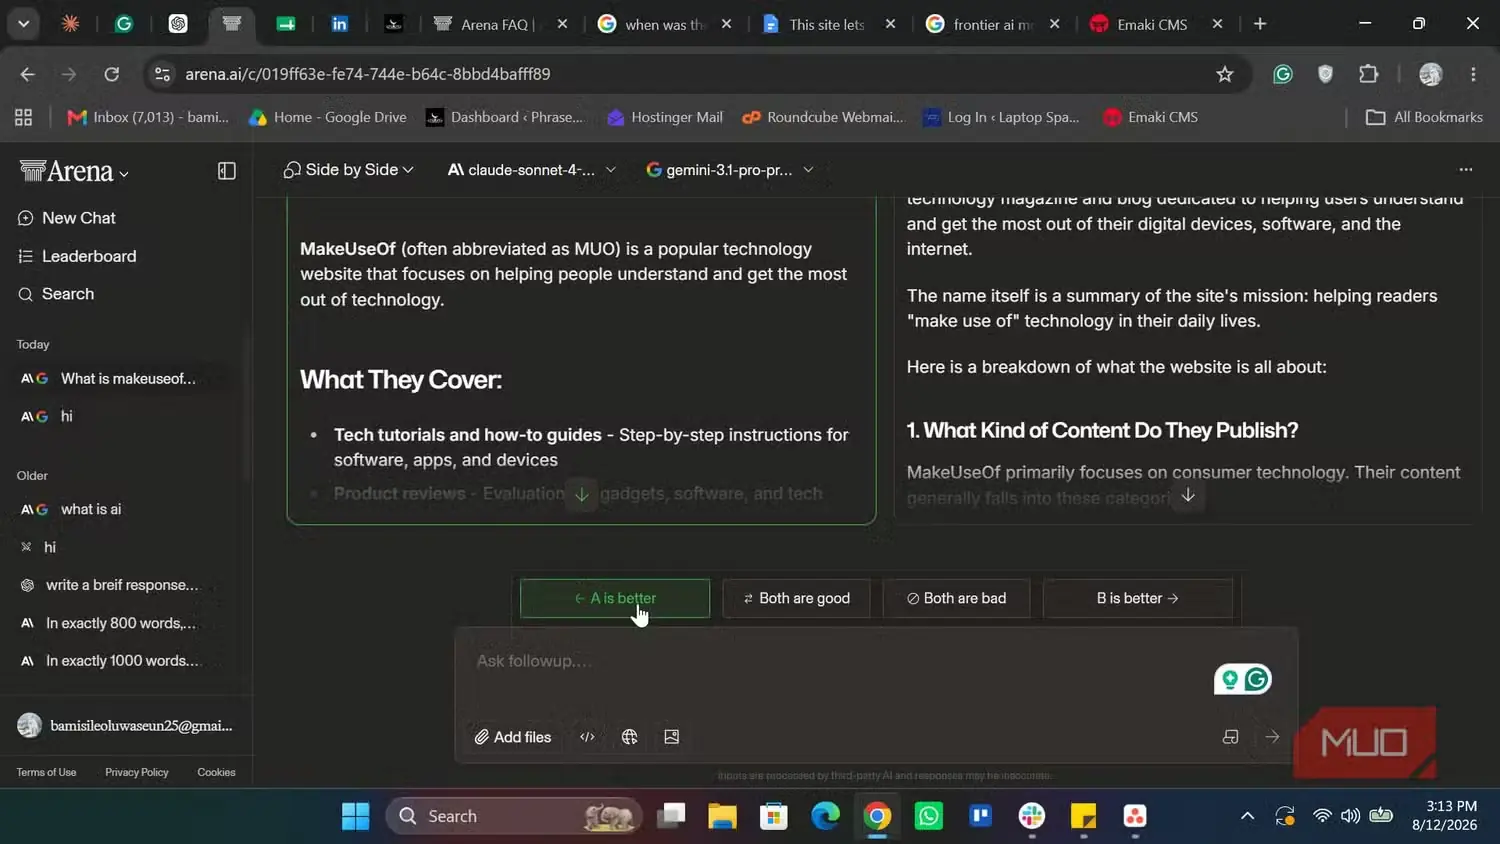Vote 'B is better'
Image resolution: width=1500 pixels, height=844 pixels.
pos(1137,598)
